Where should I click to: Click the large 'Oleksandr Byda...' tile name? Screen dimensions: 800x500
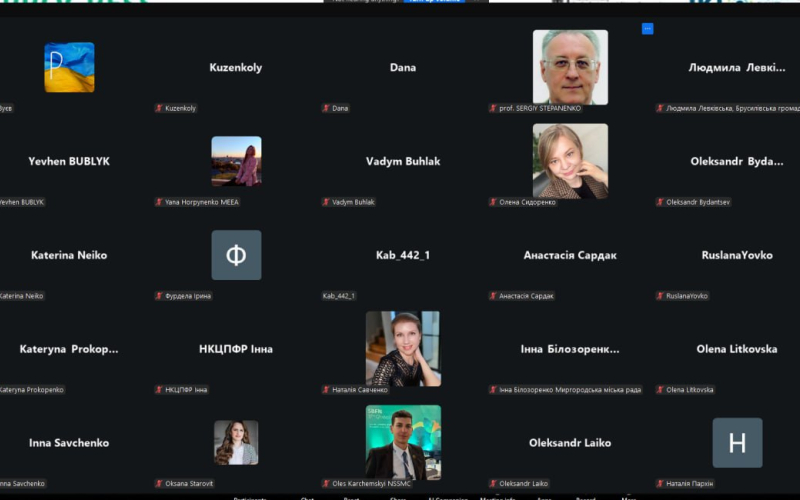[x=737, y=161]
